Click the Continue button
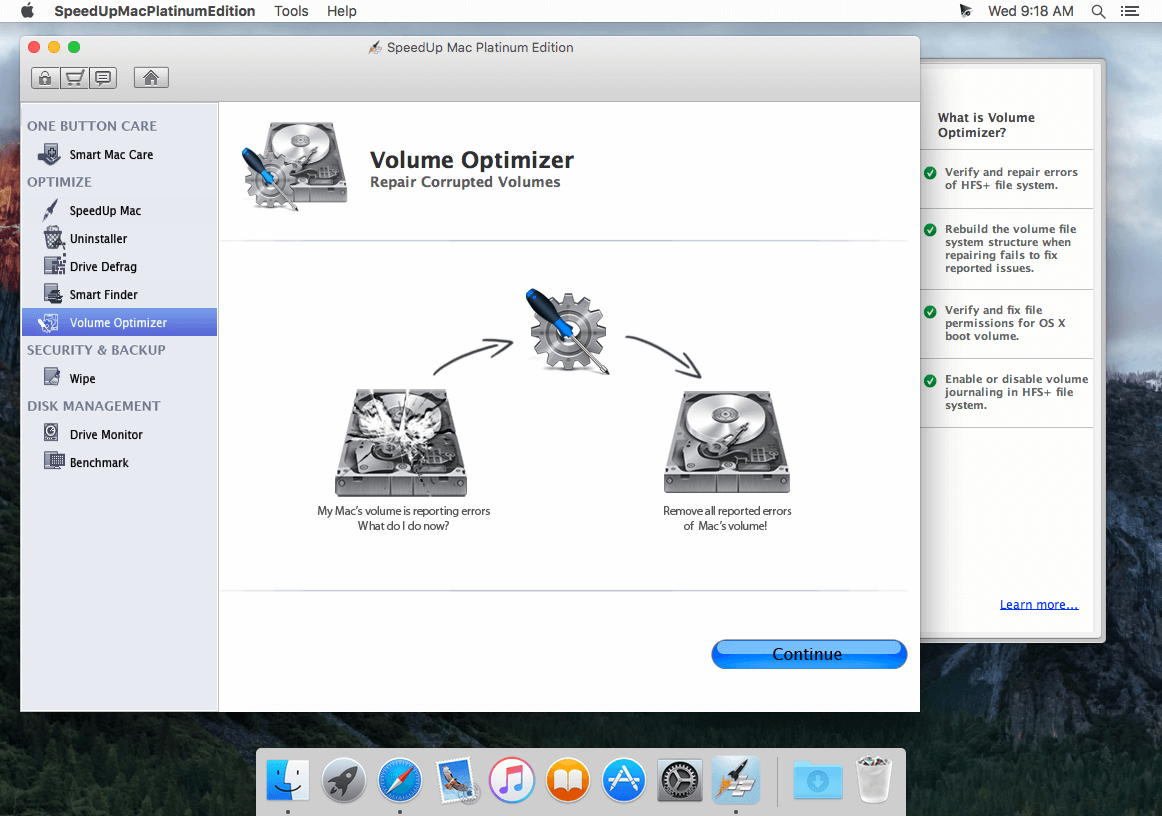The image size is (1162, 816). tap(809, 654)
